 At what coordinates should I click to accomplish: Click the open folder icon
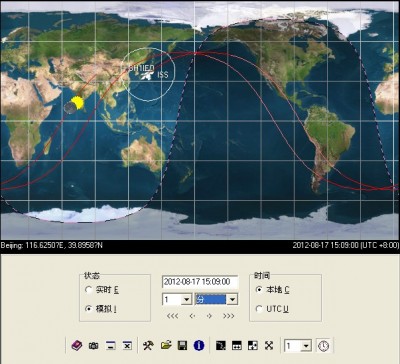point(166,345)
